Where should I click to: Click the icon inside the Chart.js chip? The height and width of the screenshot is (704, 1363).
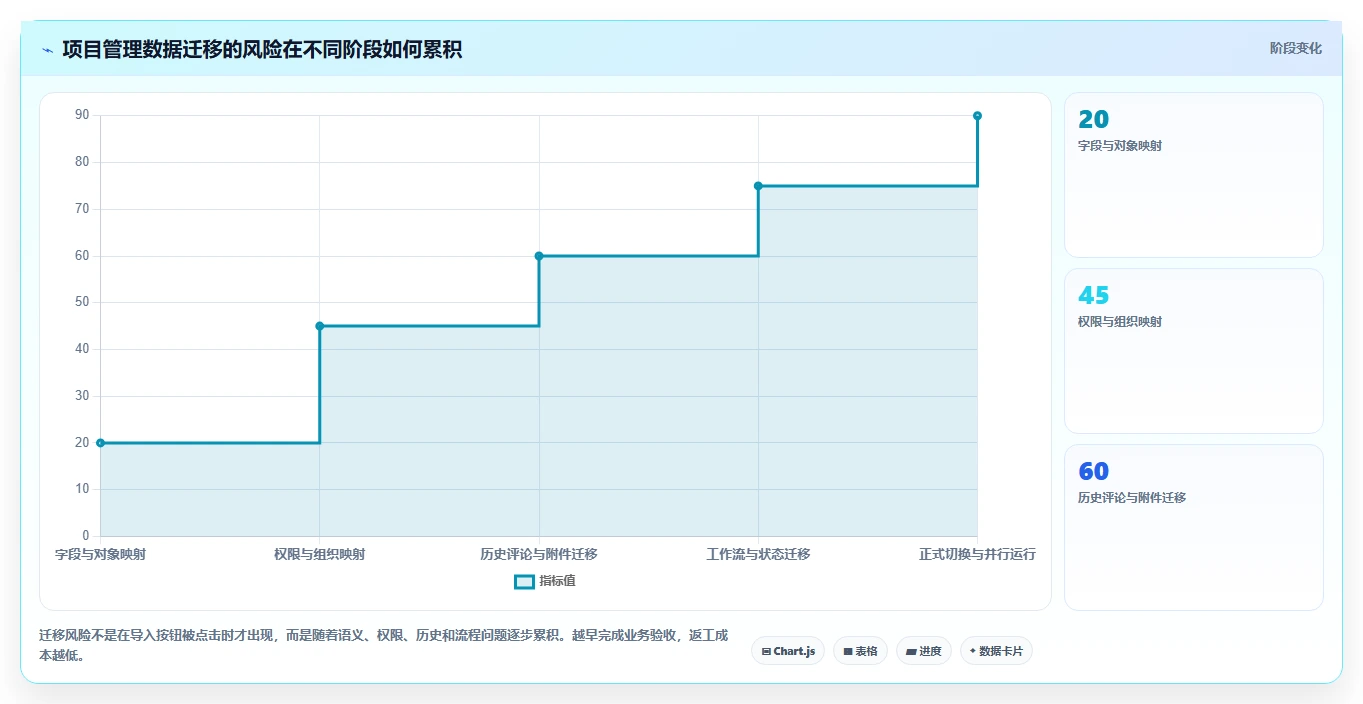(766, 651)
